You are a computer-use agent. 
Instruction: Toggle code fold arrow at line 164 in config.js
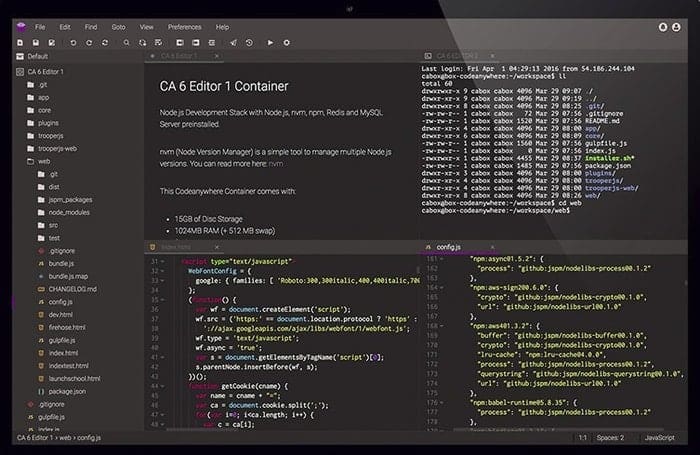[x=442, y=288]
